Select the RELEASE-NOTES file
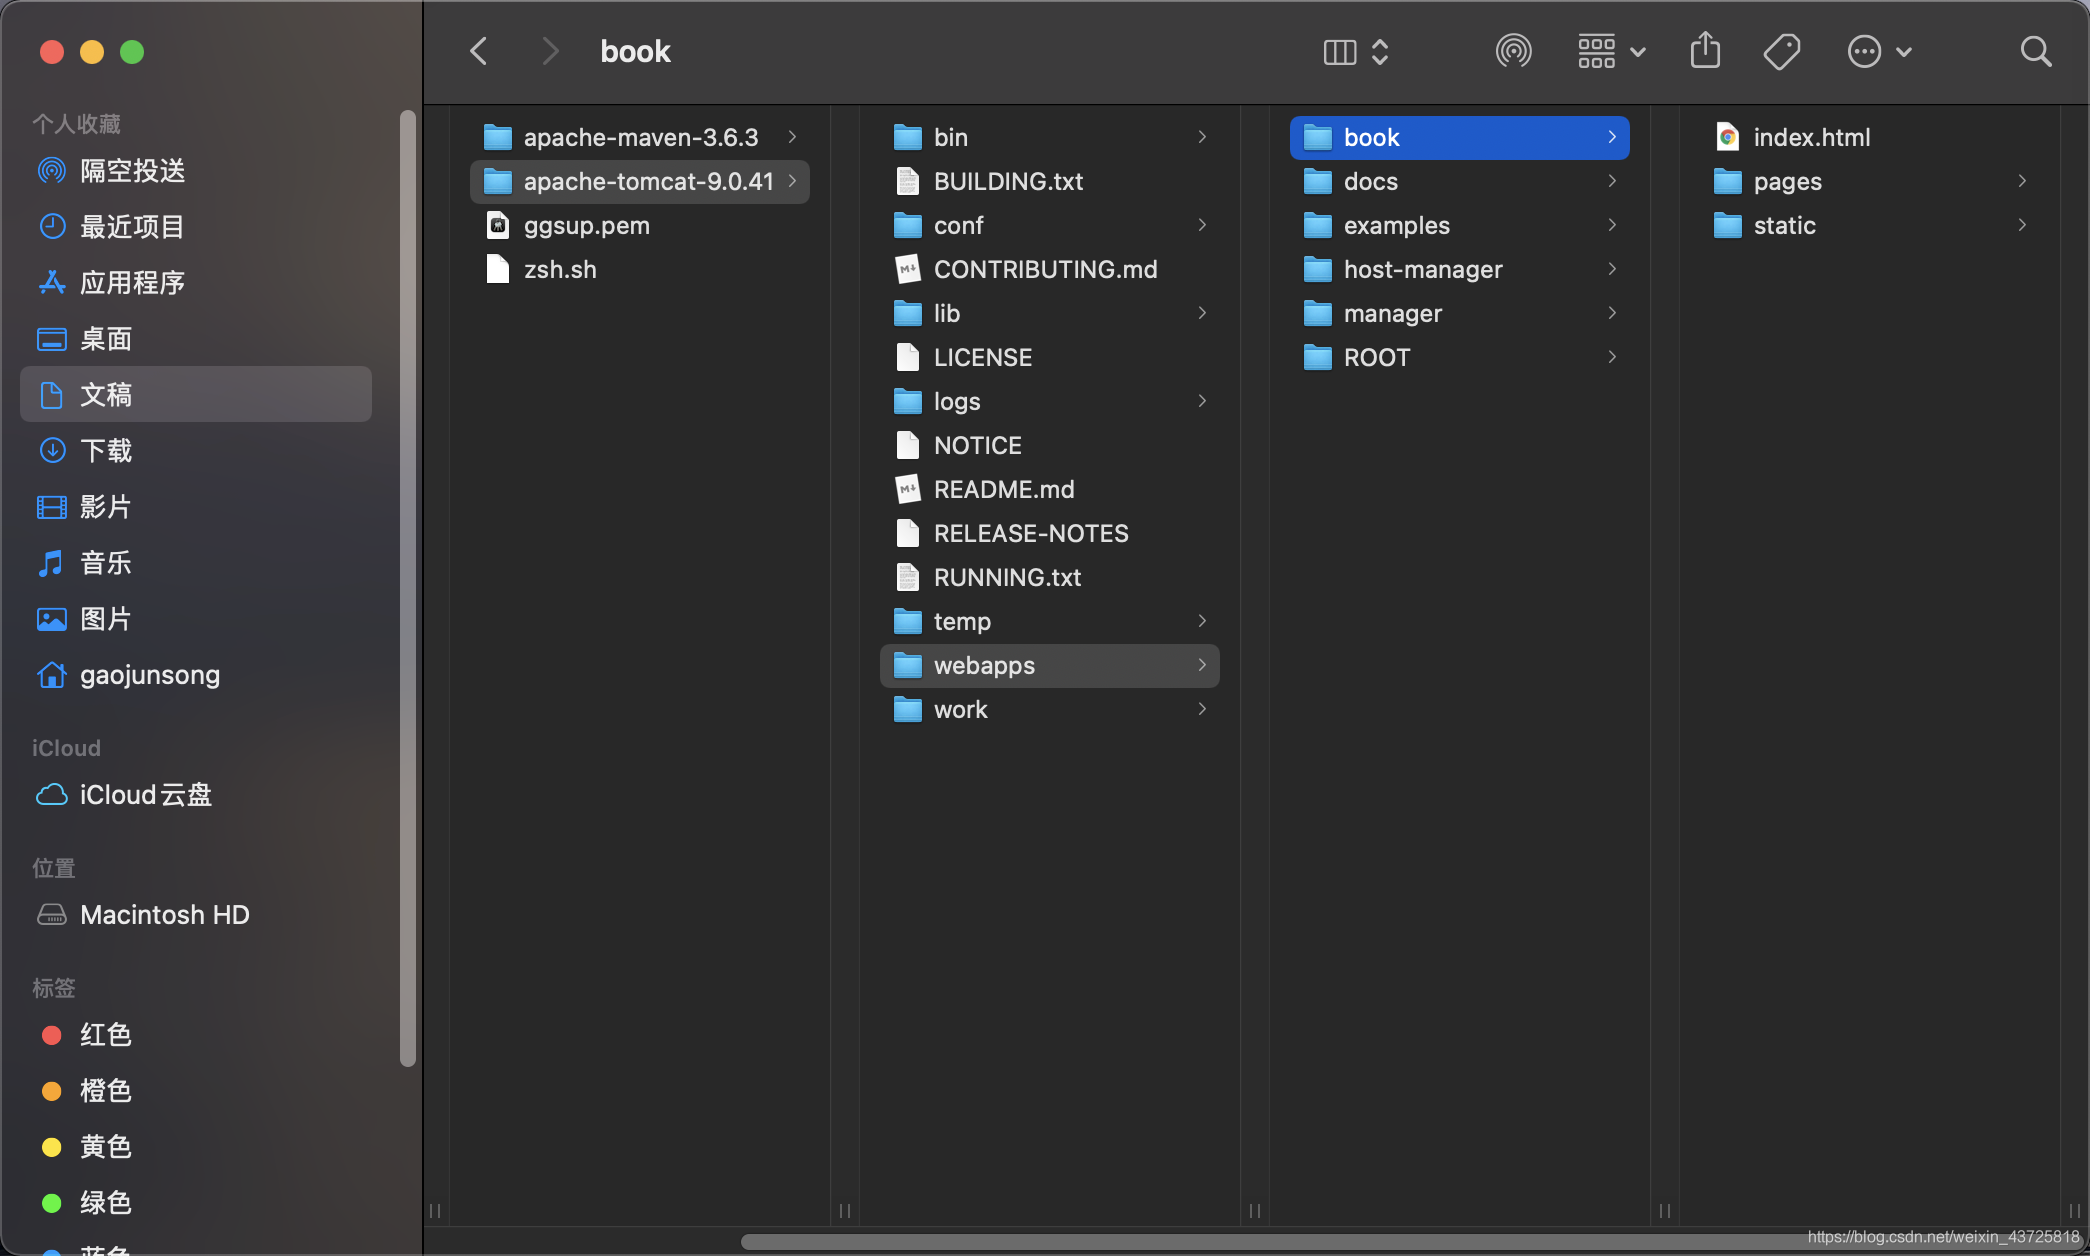2090x1256 pixels. (x=1050, y=533)
